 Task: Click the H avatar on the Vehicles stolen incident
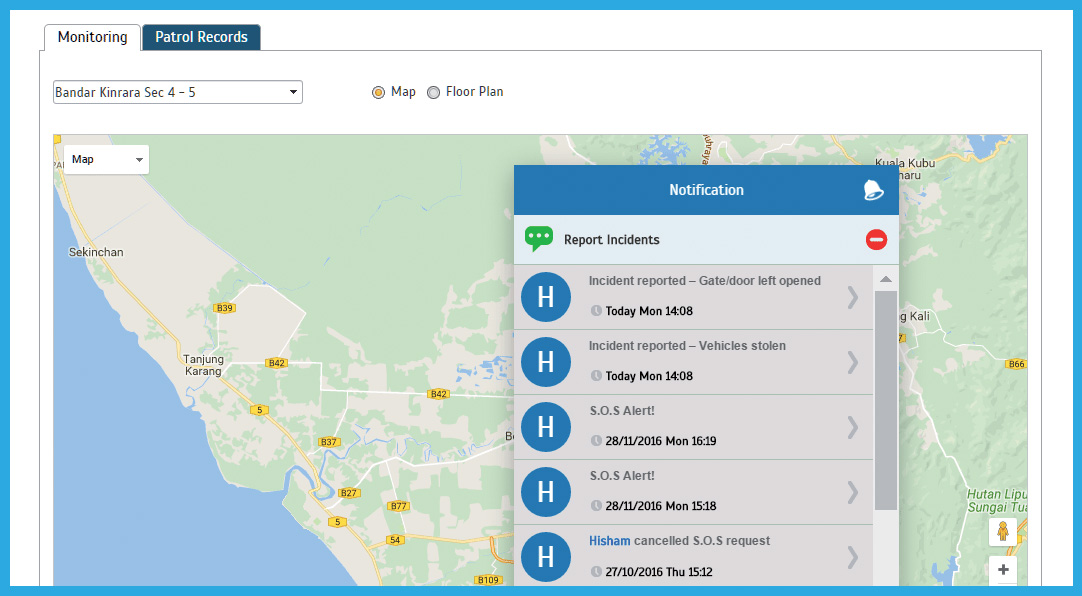click(545, 362)
